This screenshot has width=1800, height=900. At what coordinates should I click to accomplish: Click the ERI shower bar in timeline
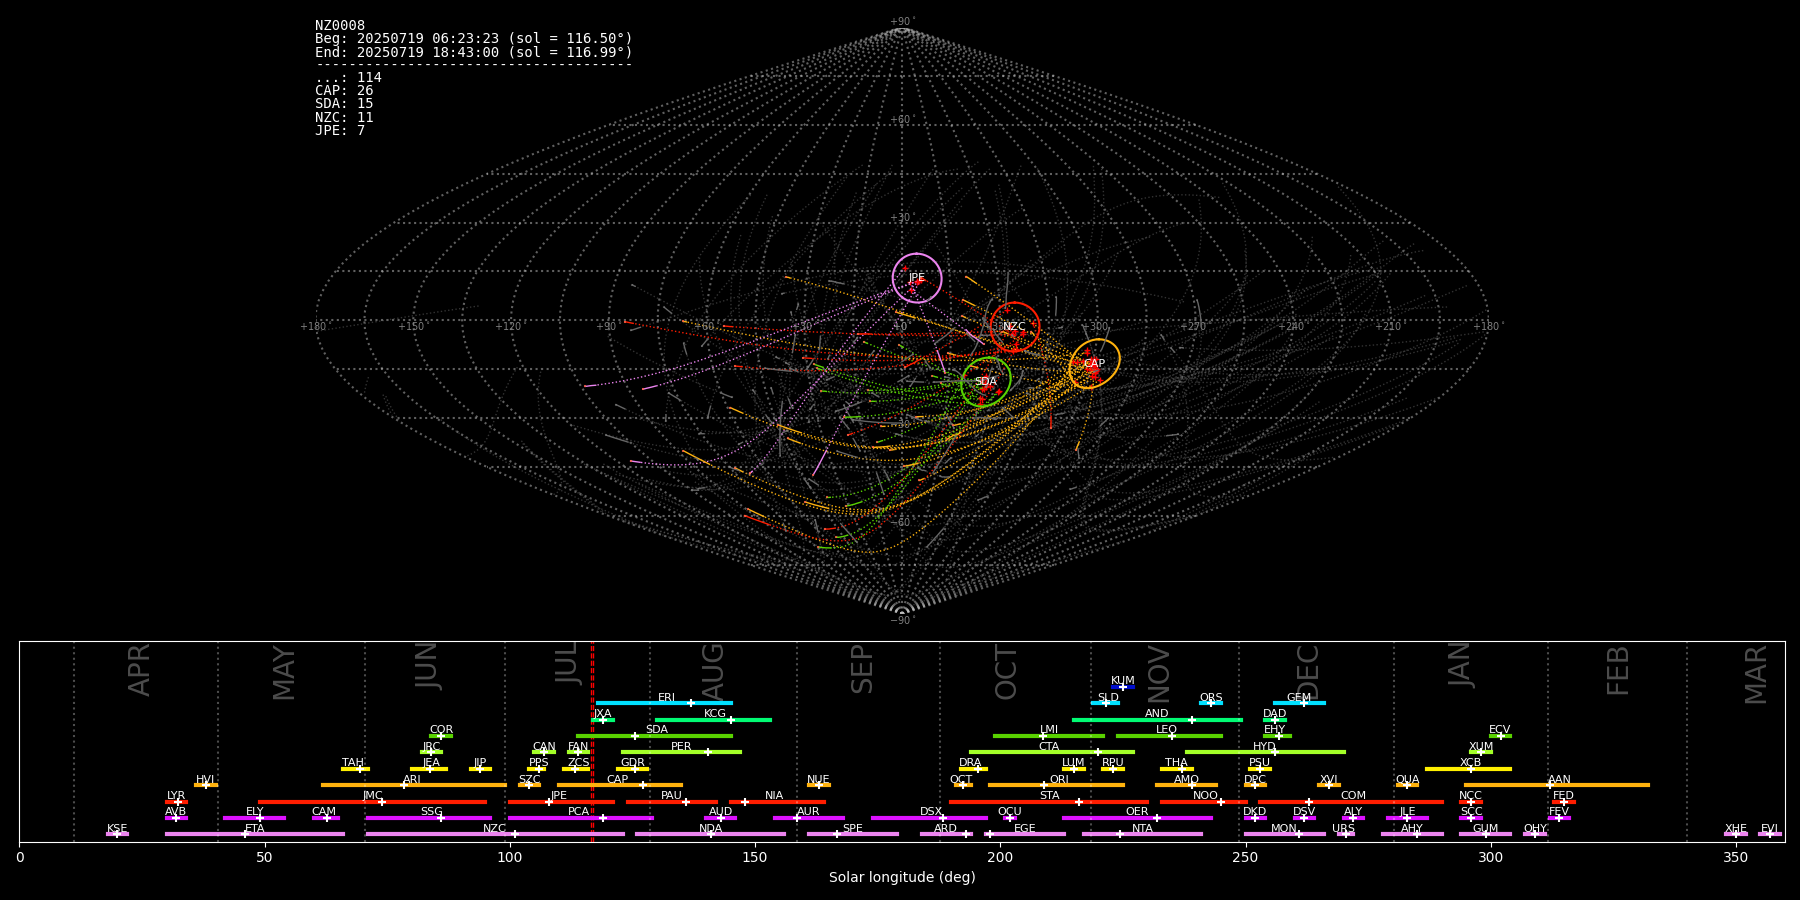664,703
